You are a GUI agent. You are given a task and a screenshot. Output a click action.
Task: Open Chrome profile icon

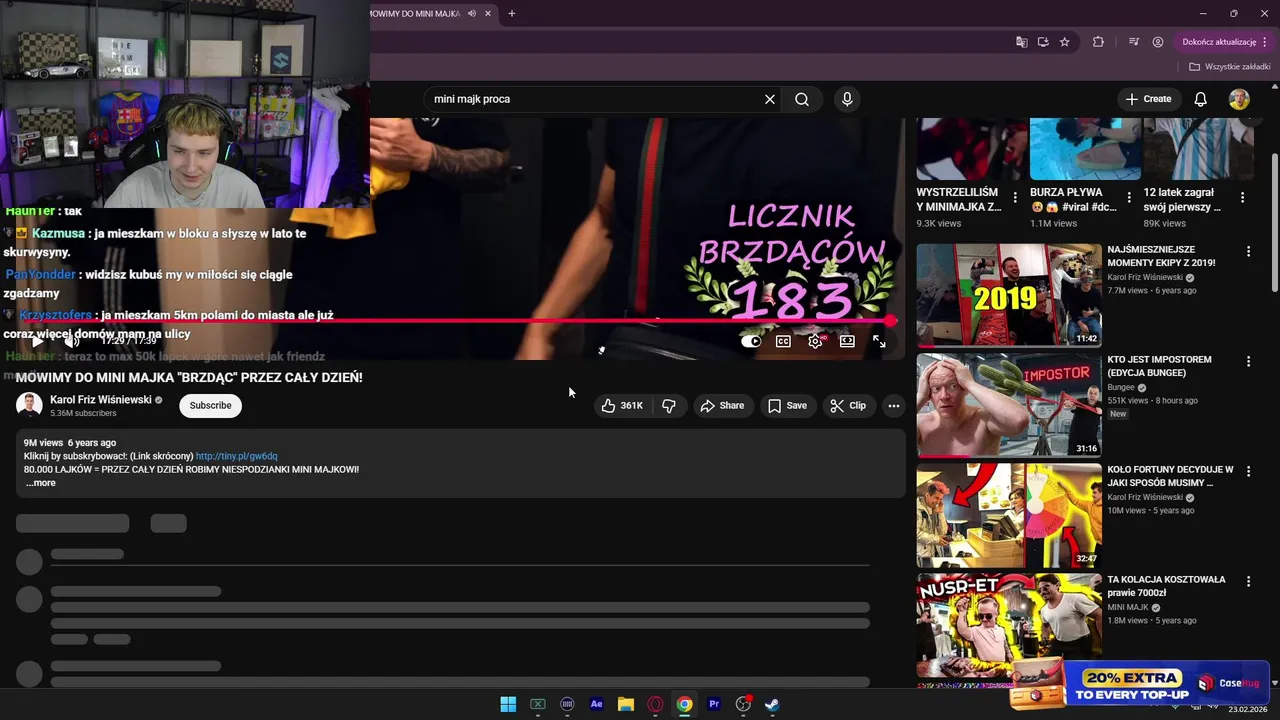click(1158, 42)
